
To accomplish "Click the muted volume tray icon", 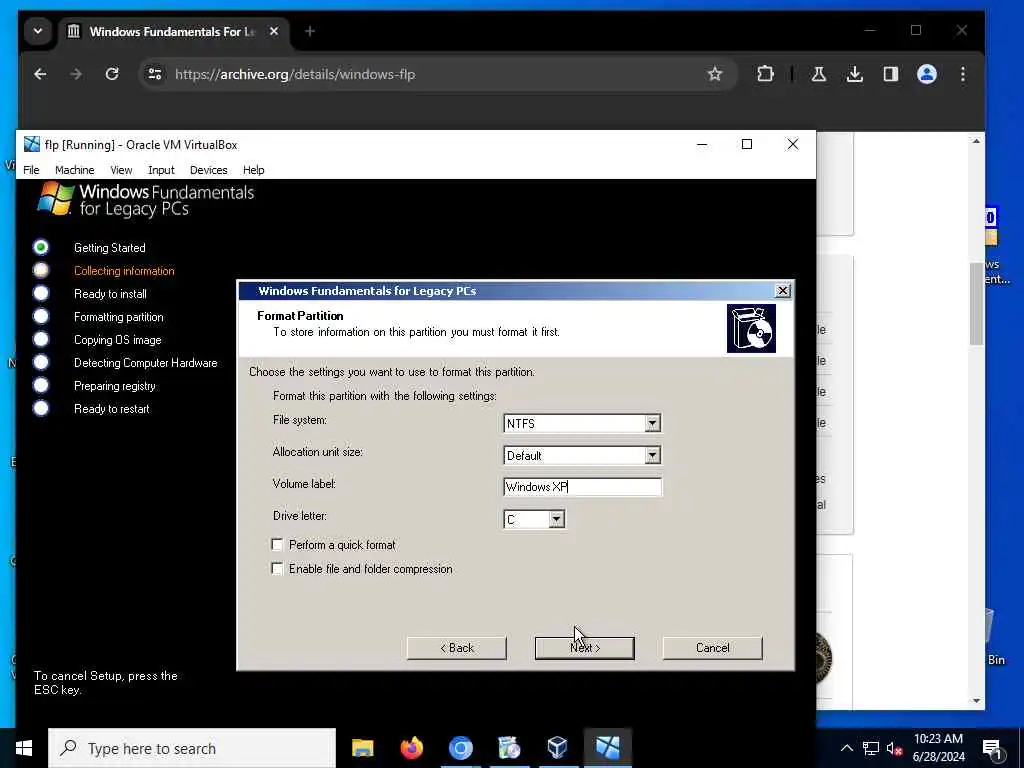I will [x=895, y=748].
